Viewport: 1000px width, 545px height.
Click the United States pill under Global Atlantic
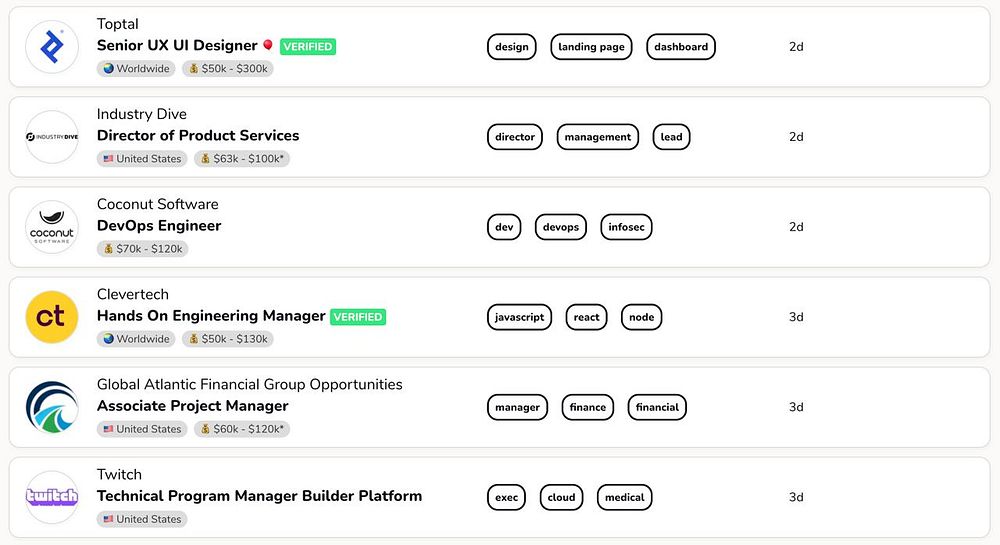[x=142, y=429]
